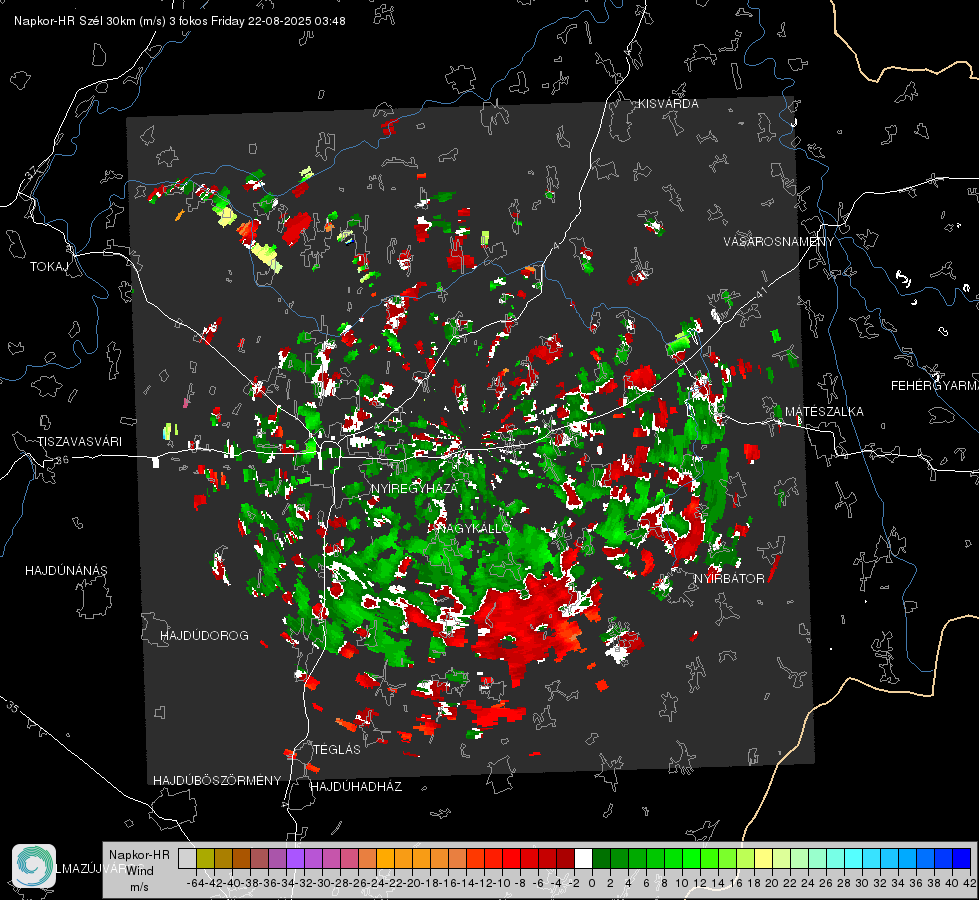Click the map title text with date 22-08-2025
This screenshot has width=979, height=900.
[x=180, y=21]
